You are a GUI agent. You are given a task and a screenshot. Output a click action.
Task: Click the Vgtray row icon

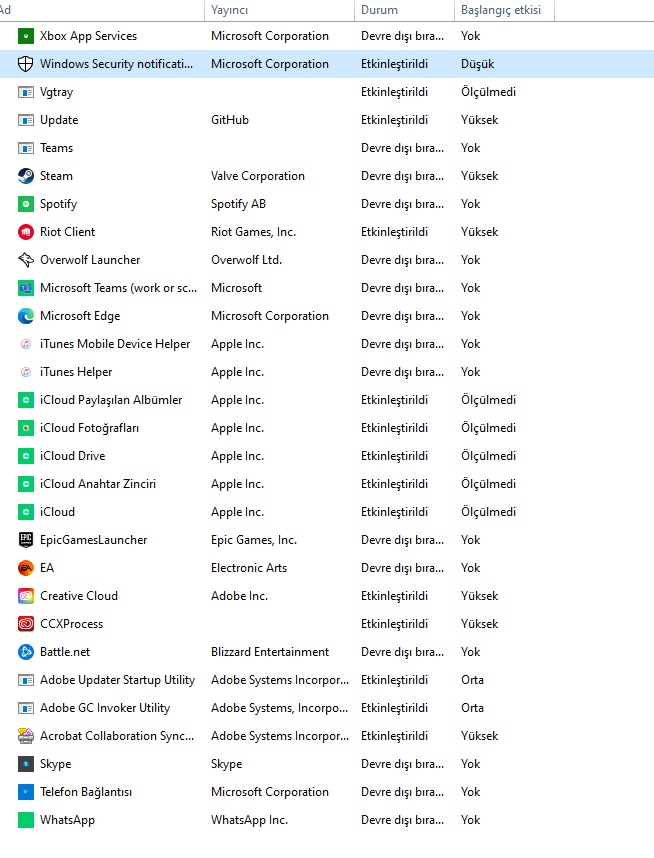coord(26,92)
